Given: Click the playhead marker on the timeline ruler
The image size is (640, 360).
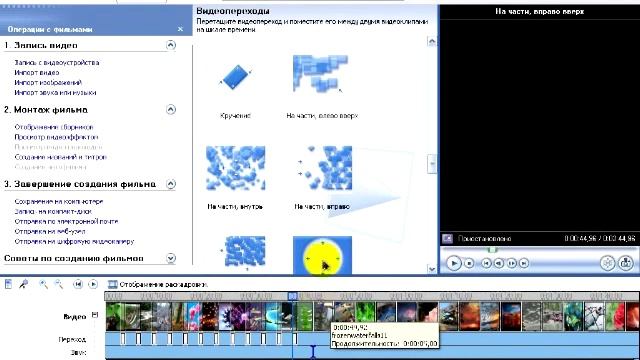Looking at the screenshot, I should tap(293, 296).
